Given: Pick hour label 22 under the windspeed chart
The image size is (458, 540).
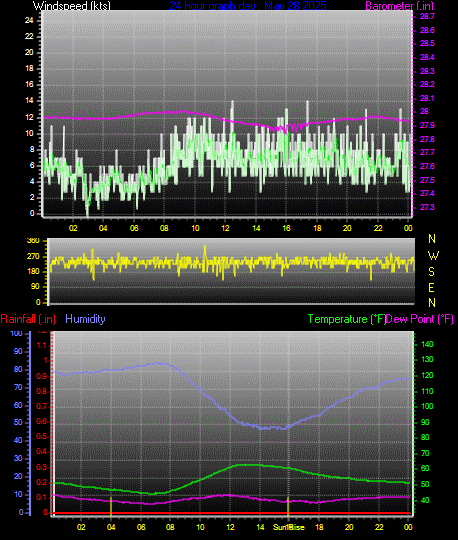Looking at the screenshot, I should tap(378, 228).
